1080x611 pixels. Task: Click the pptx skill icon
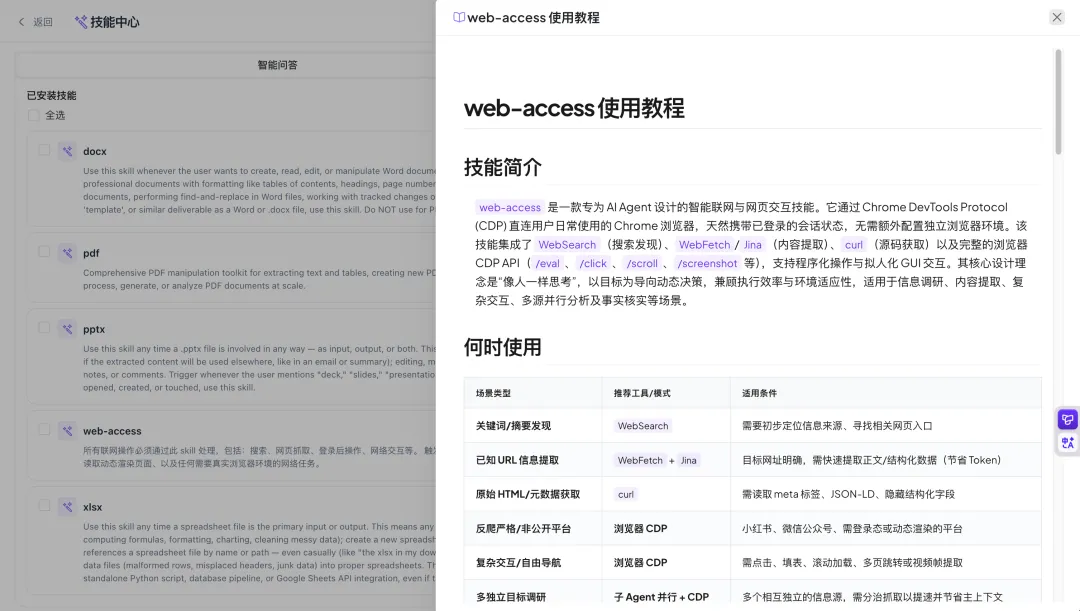pyautogui.click(x=67, y=329)
